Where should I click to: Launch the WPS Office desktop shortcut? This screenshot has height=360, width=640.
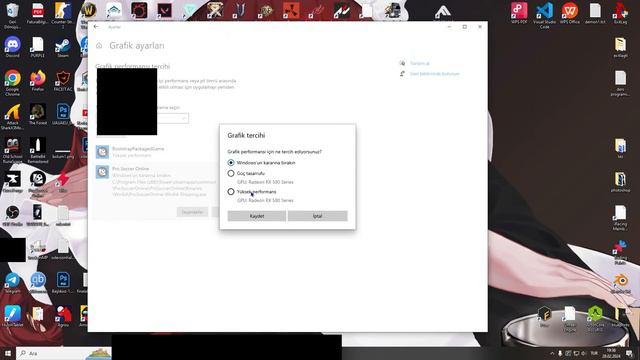pos(570,13)
